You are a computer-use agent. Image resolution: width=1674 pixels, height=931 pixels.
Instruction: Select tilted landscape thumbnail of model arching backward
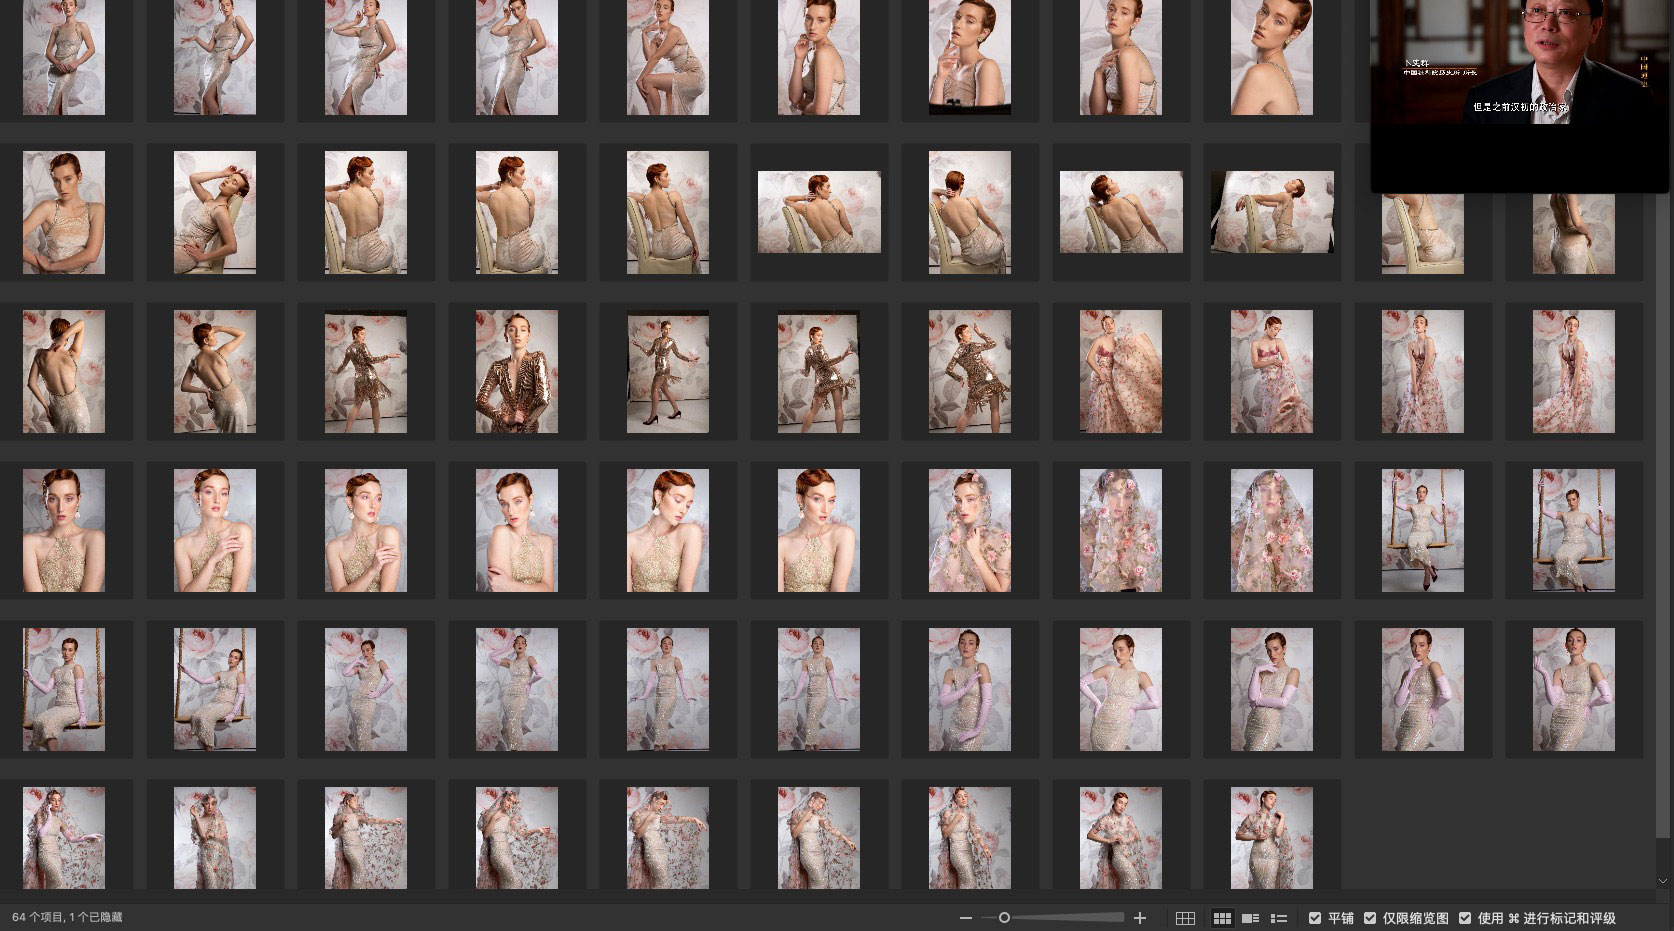click(x=1272, y=212)
